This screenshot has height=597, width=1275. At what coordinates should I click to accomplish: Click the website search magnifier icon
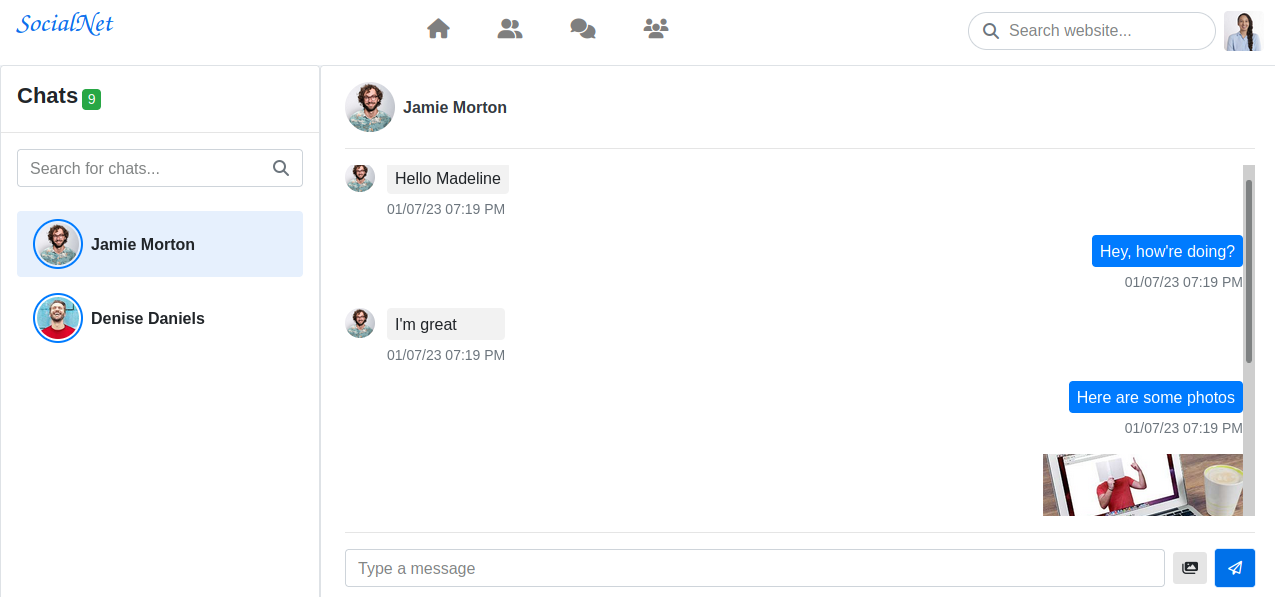tap(991, 31)
